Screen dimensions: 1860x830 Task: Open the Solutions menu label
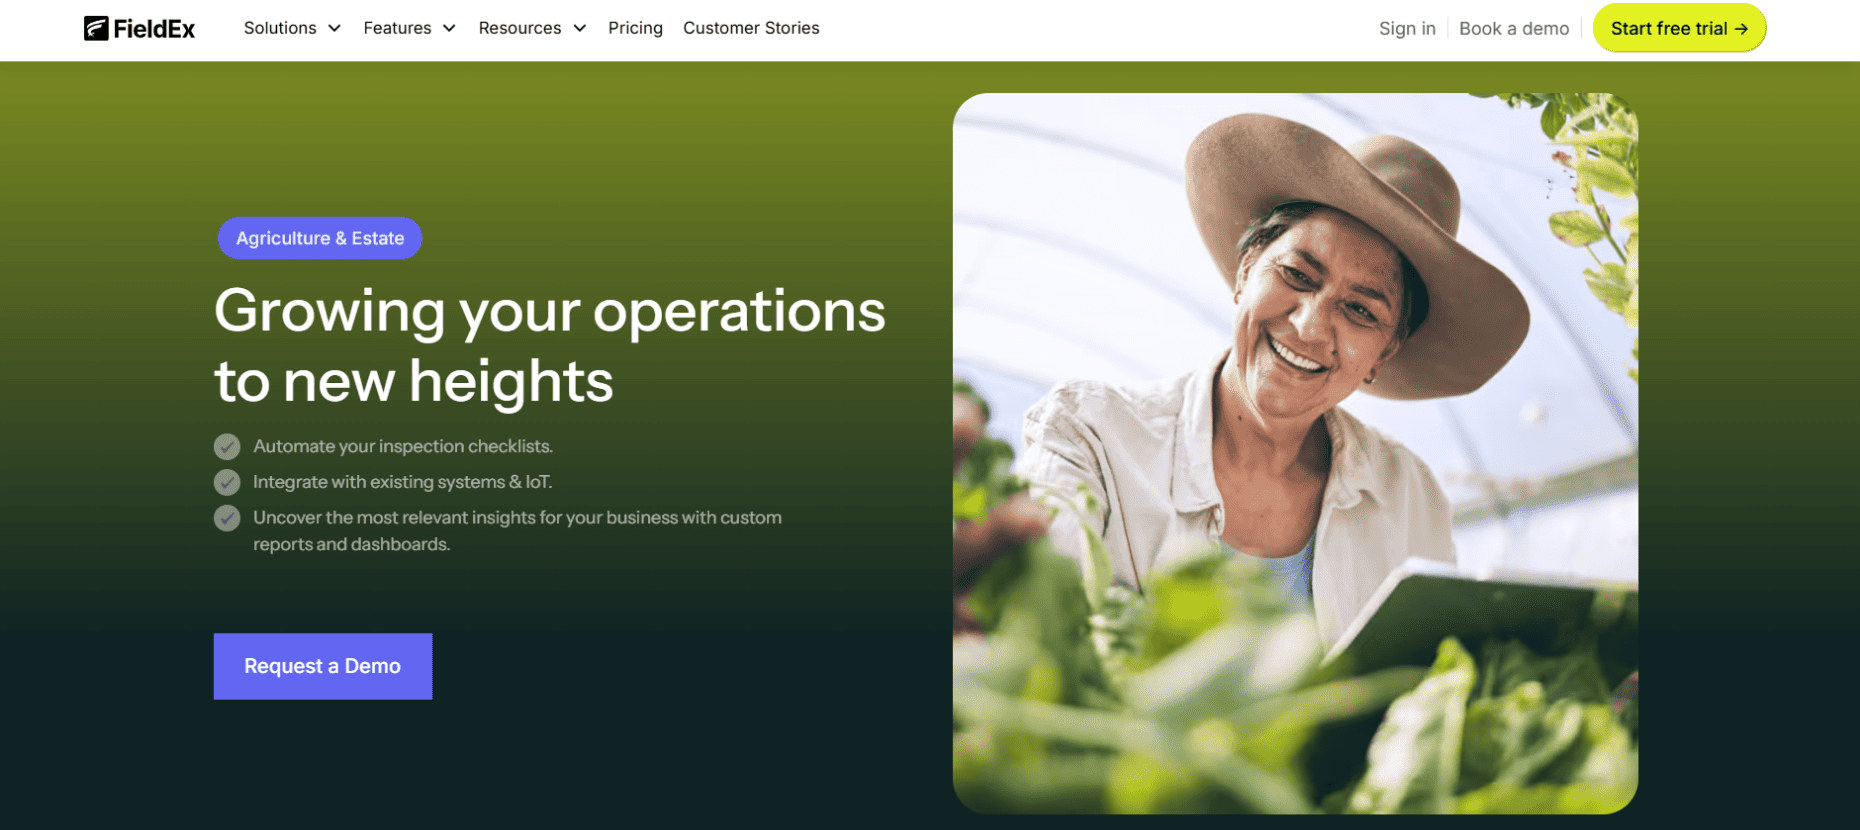coord(280,28)
